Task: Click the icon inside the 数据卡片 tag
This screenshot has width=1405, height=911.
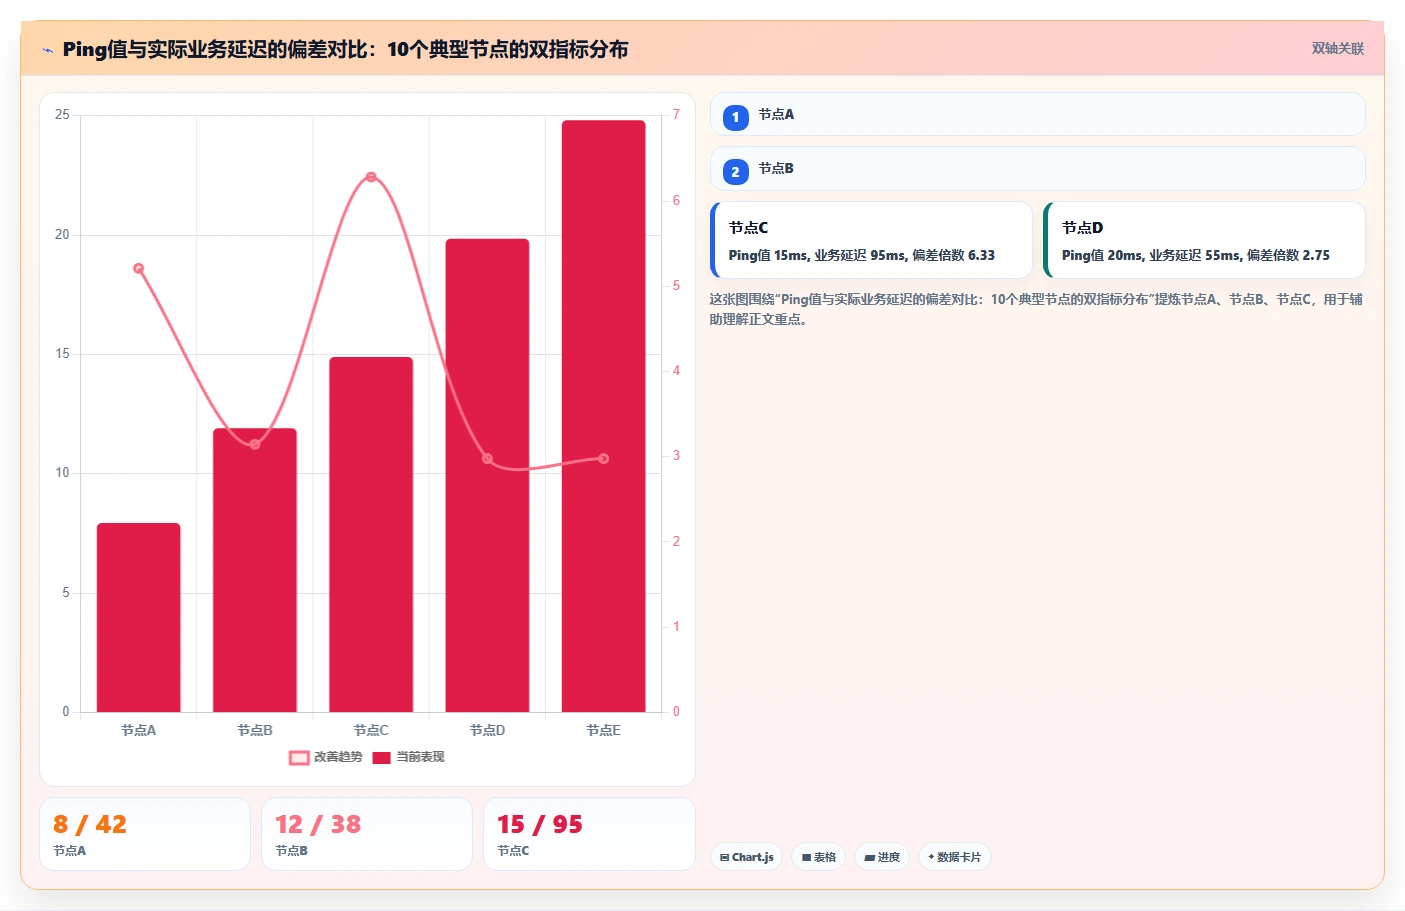Action: [x=931, y=857]
